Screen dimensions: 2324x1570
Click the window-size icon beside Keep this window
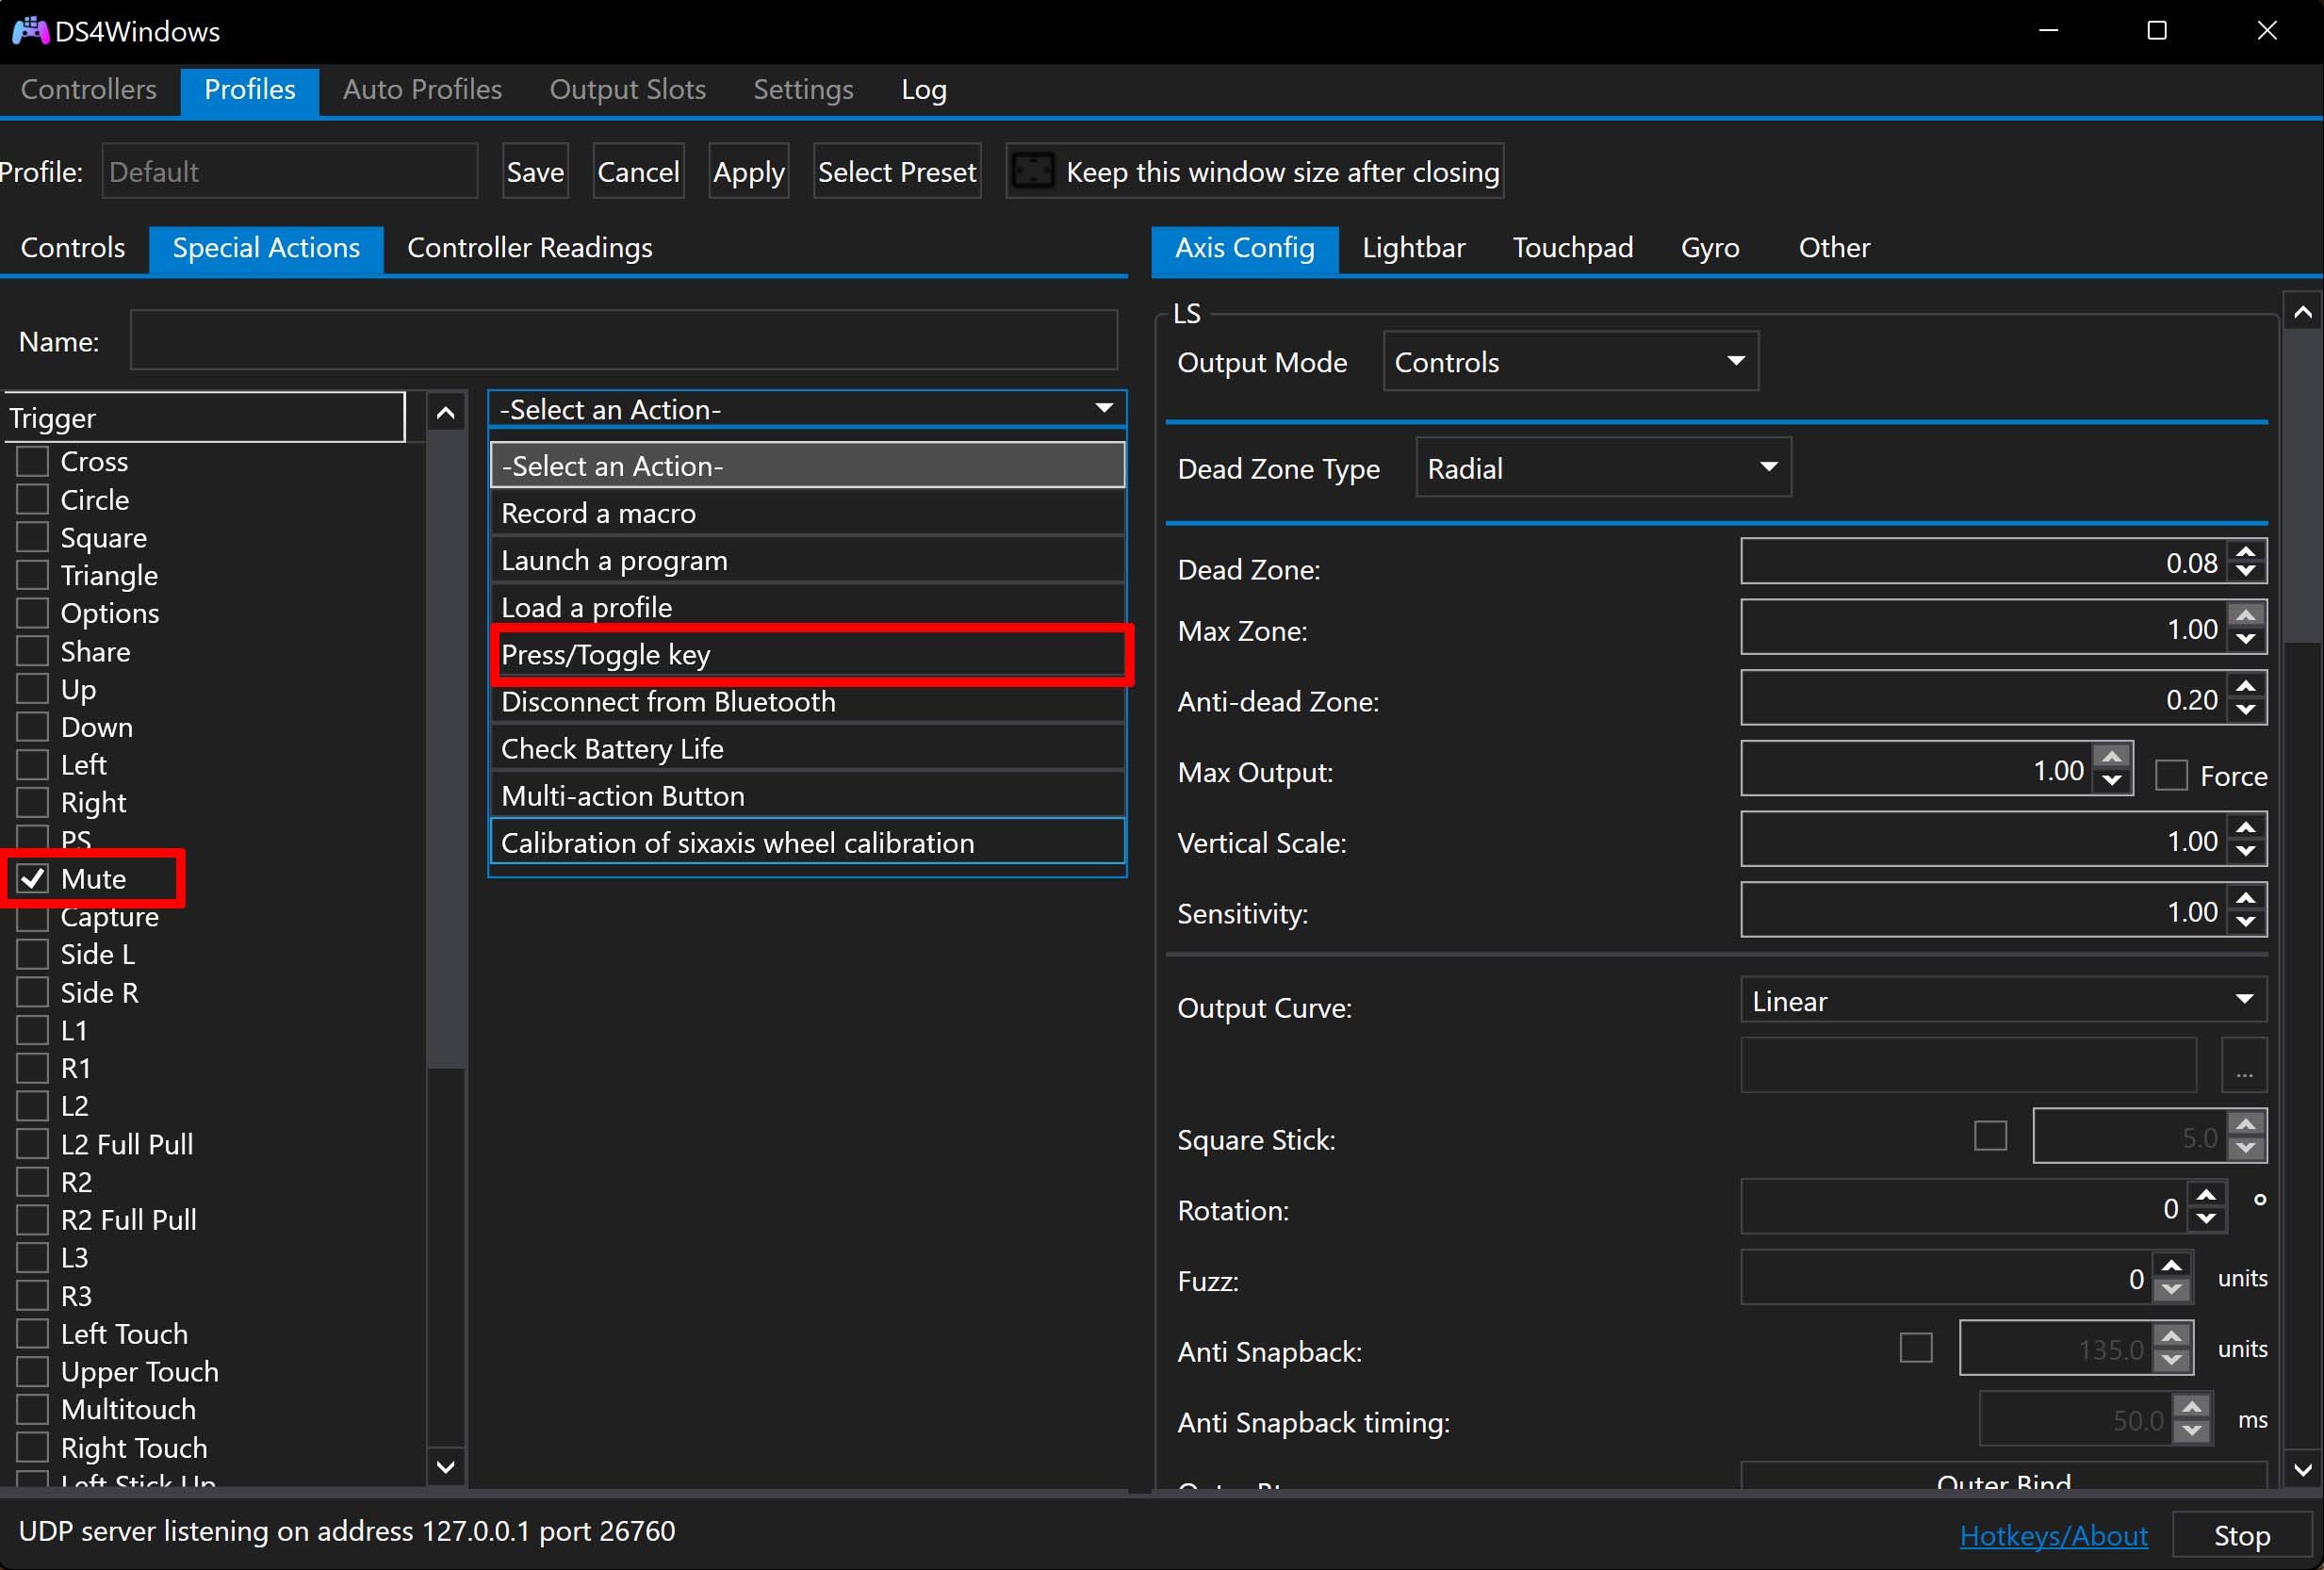tap(1032, 172)
